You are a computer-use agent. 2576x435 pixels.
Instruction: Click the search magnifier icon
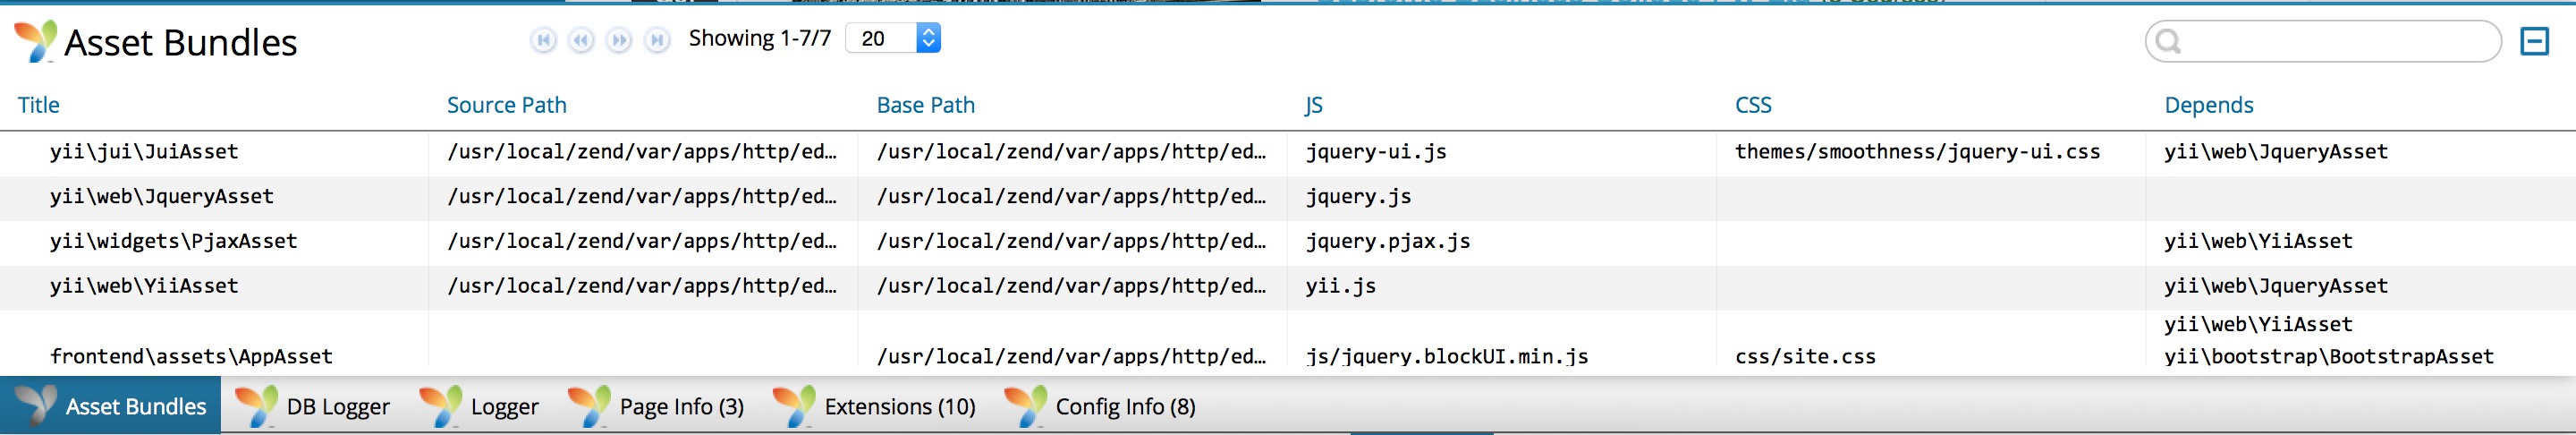coord(2168,41)
